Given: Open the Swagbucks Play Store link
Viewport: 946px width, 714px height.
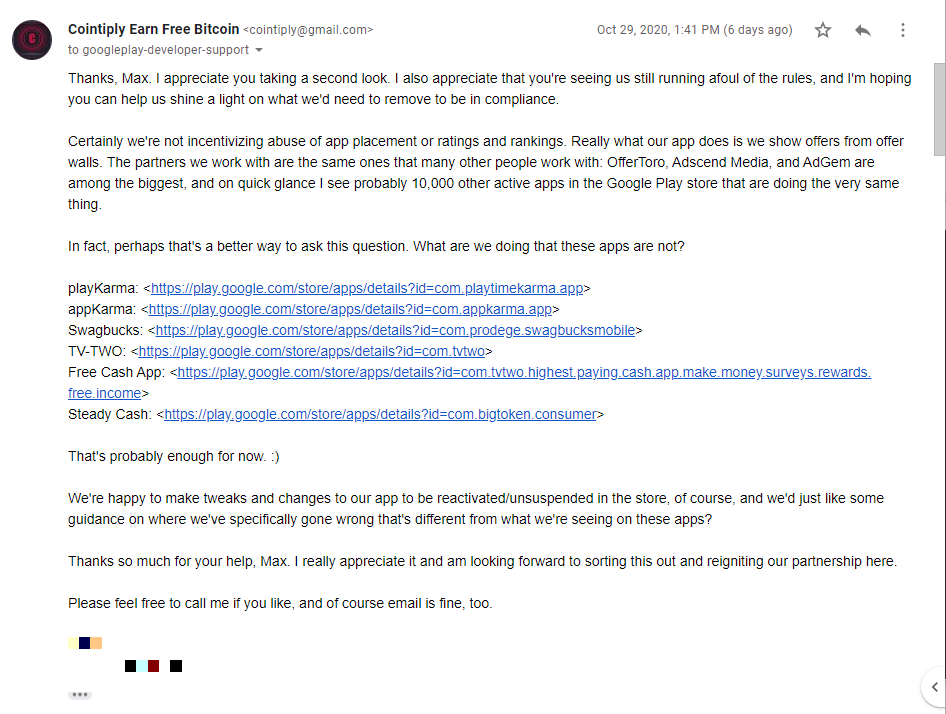Looking at the screenshot, I should click(395, 331).
